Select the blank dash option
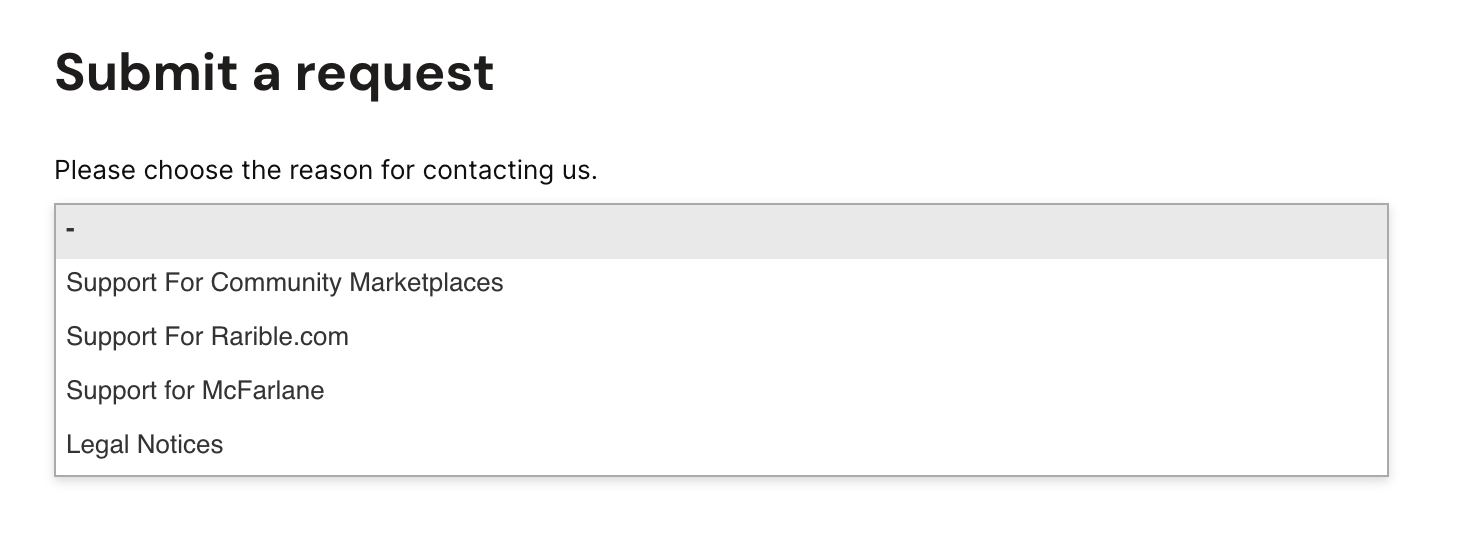This screenshot has height=550, width=1484. tap(720, 231)
